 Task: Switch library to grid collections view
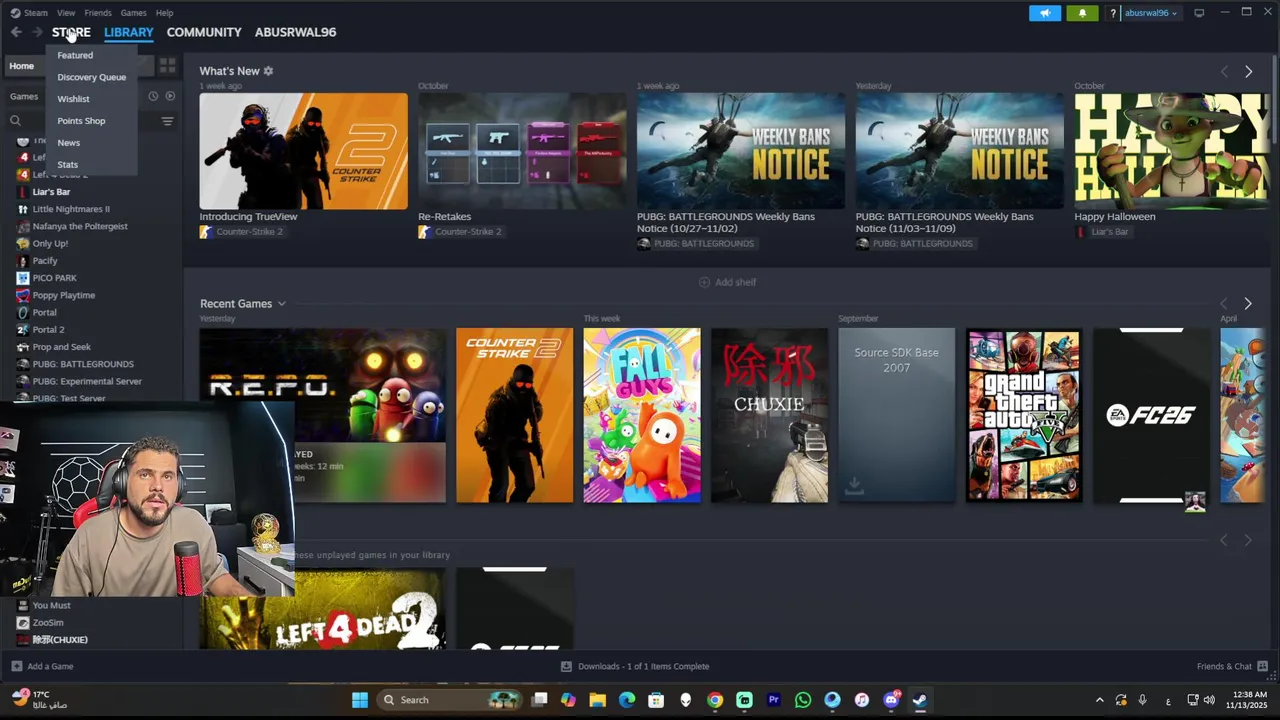pos(167,66)
